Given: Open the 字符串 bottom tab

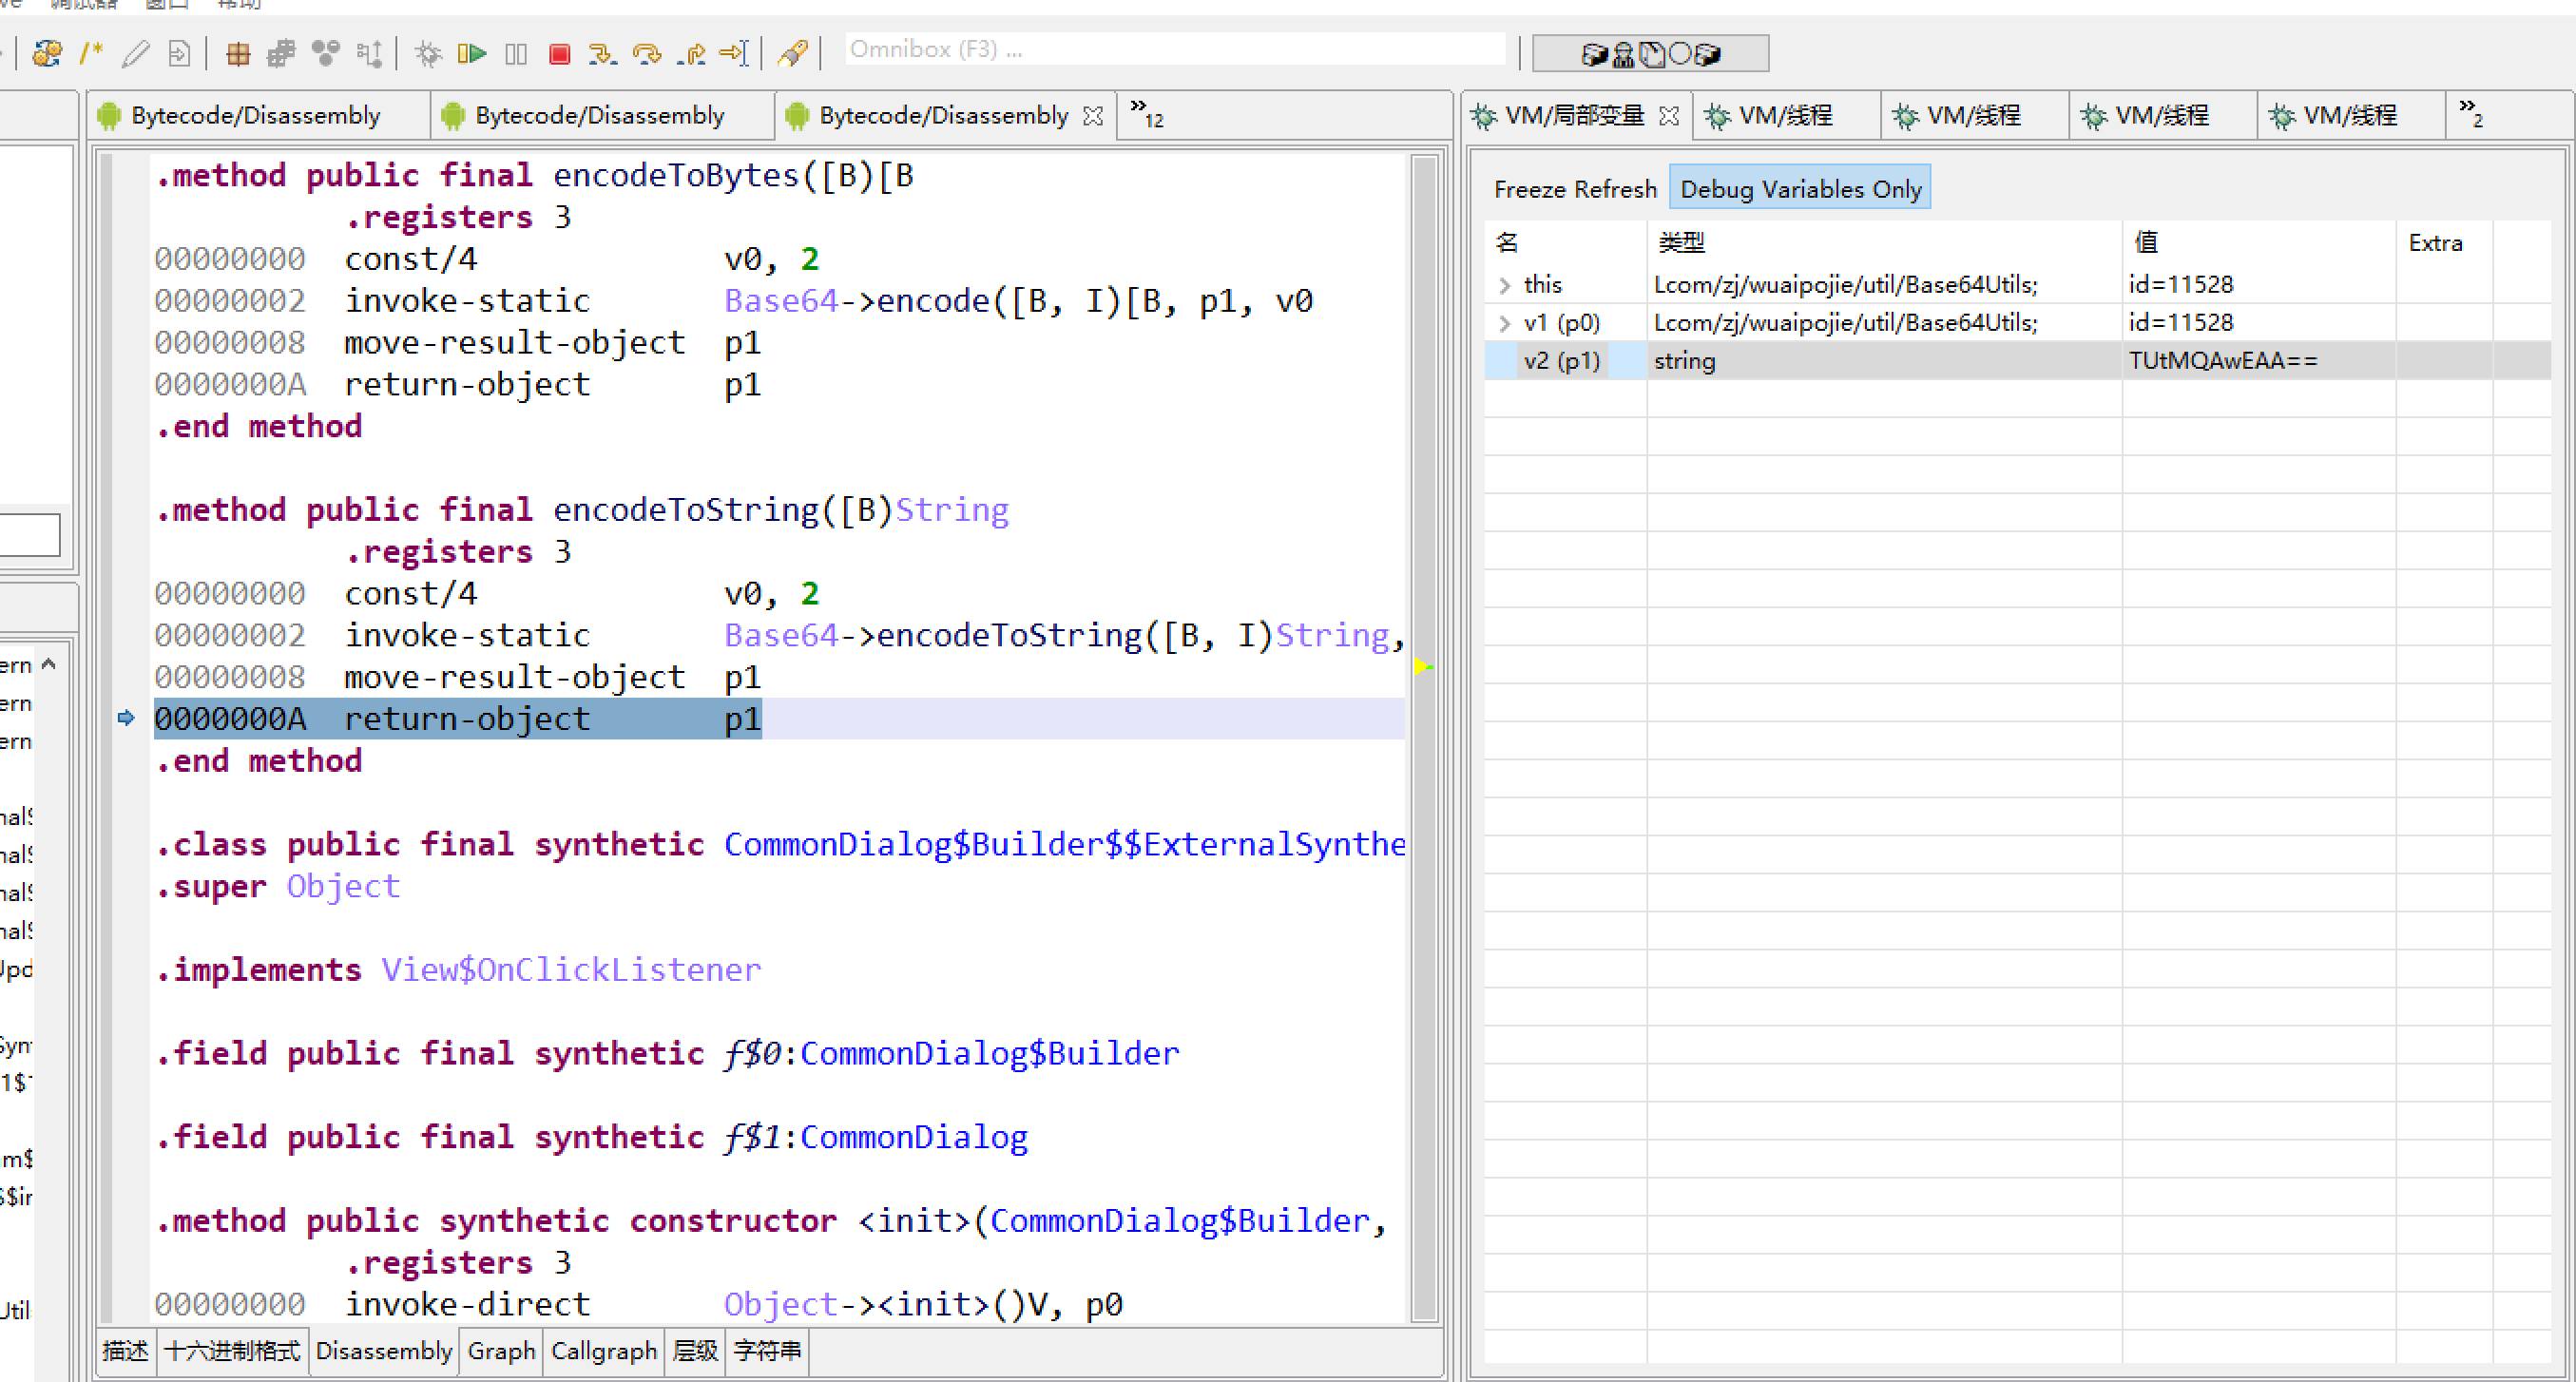Looking at the screenshot, I should (x=767, y=1351).
